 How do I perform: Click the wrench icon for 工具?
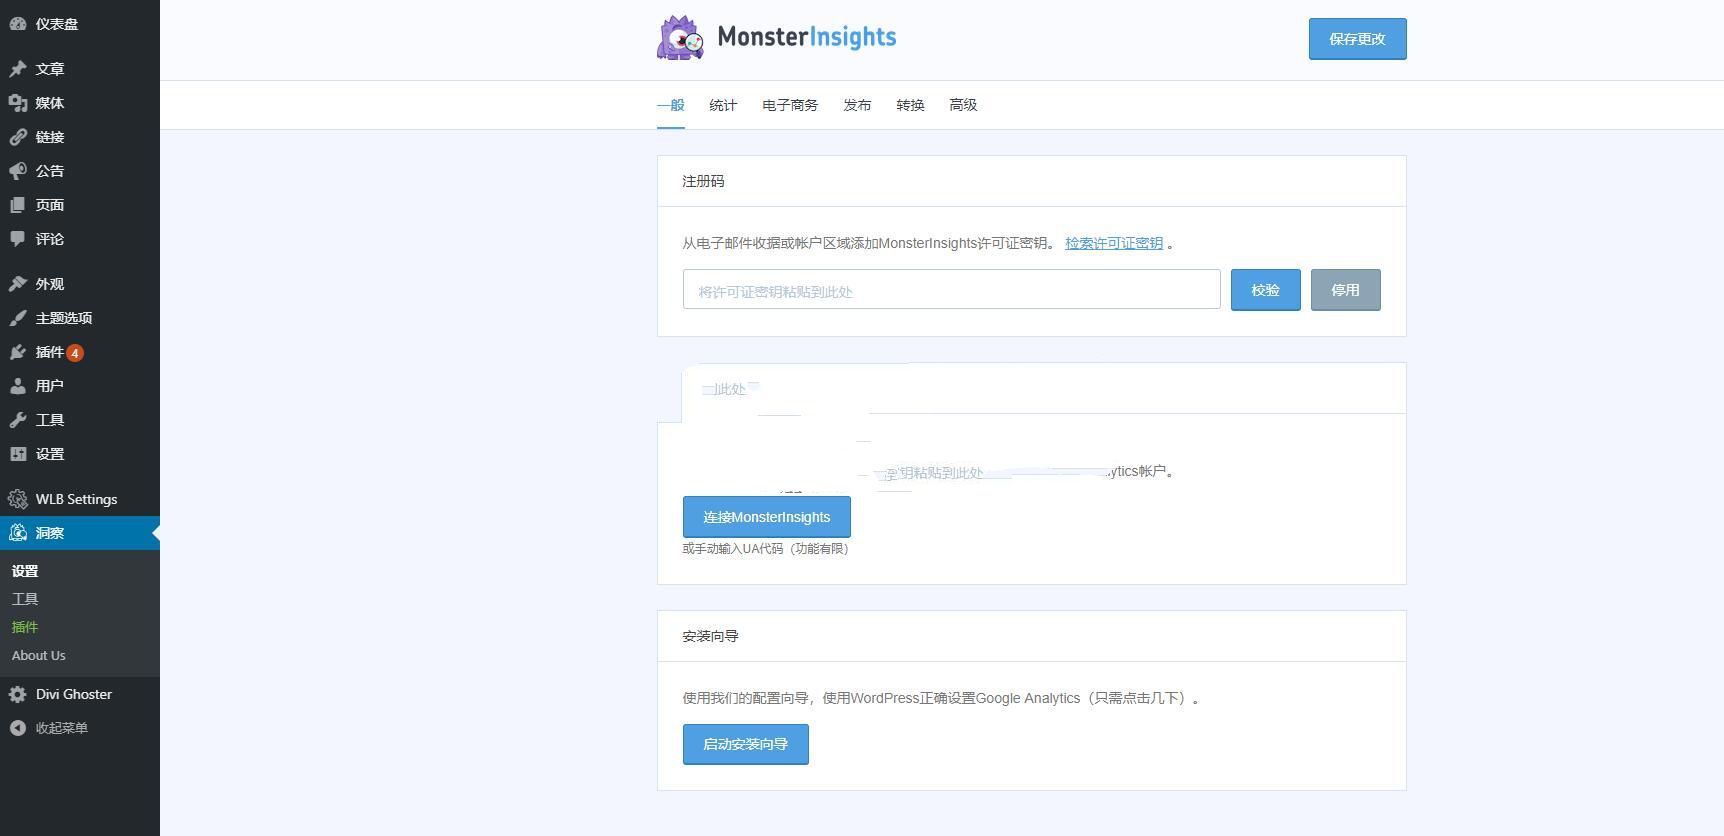[18, 420]
